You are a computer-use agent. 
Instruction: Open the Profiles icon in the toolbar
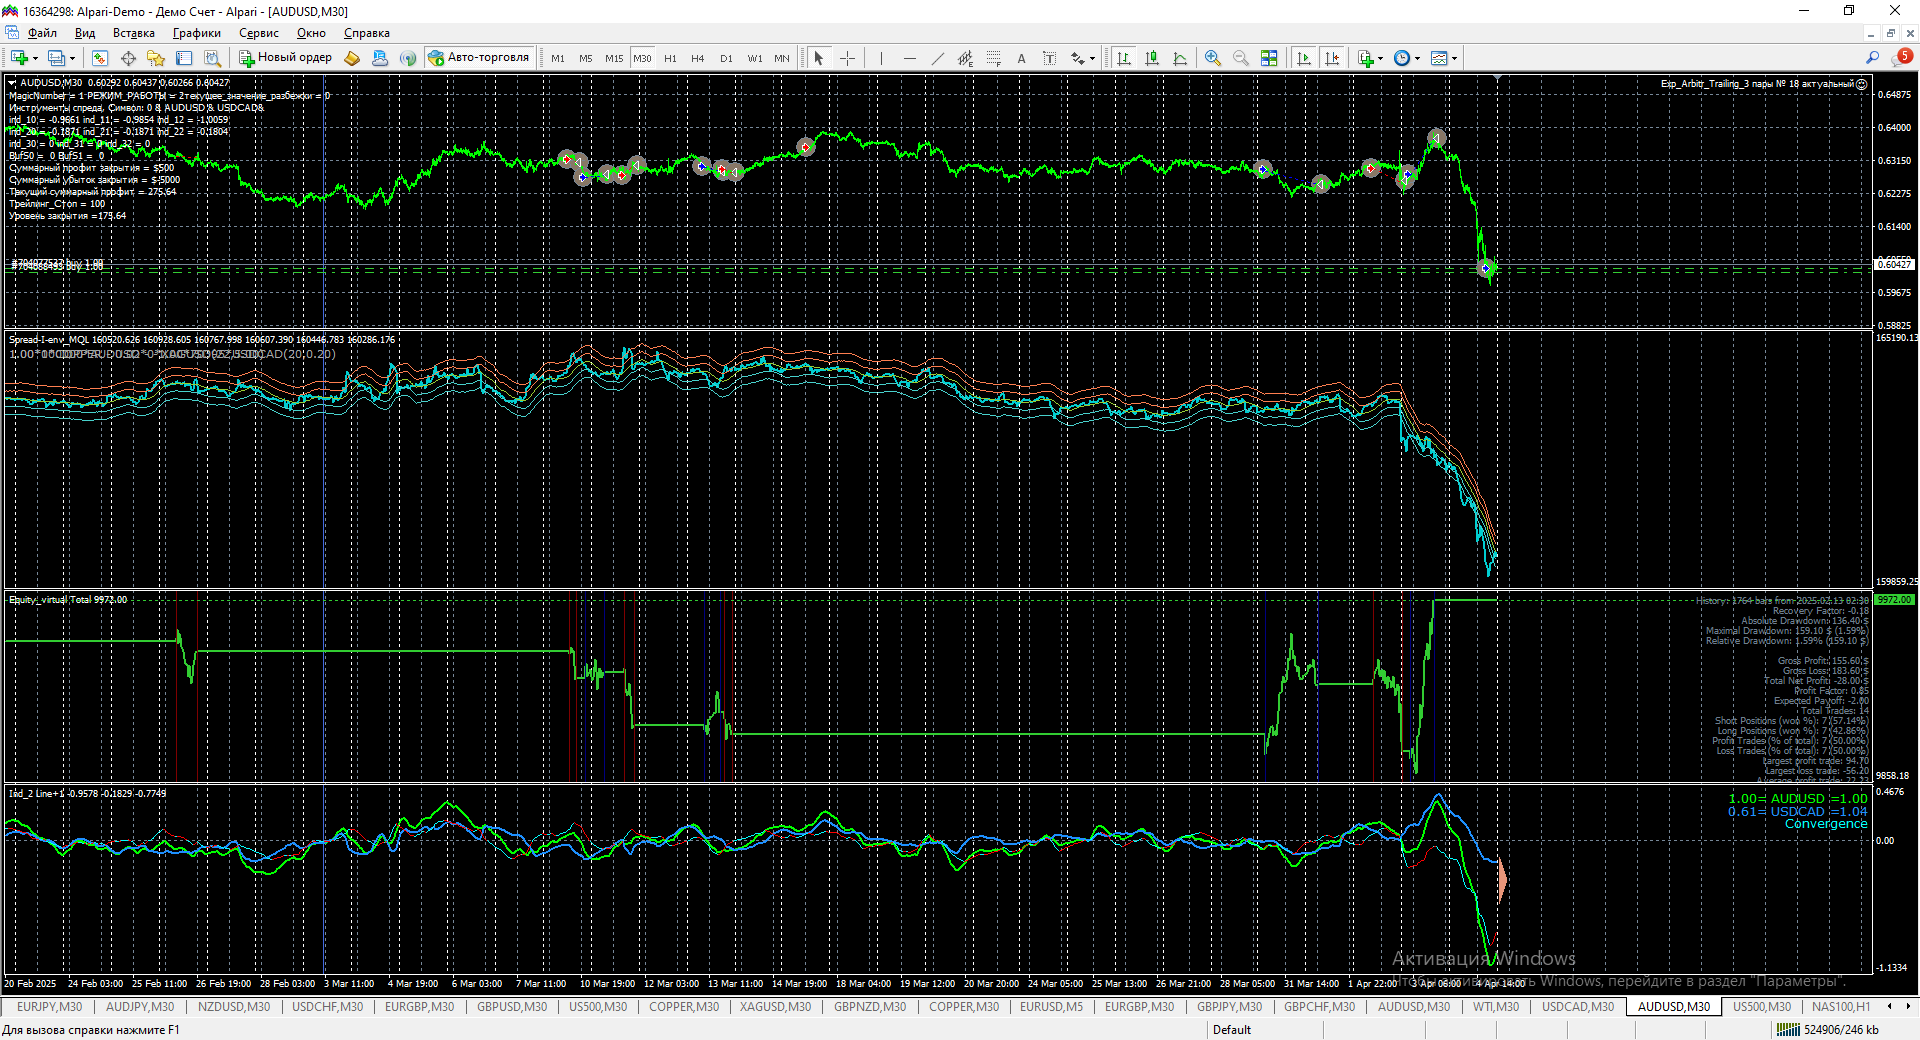click(x=57, y=58)
